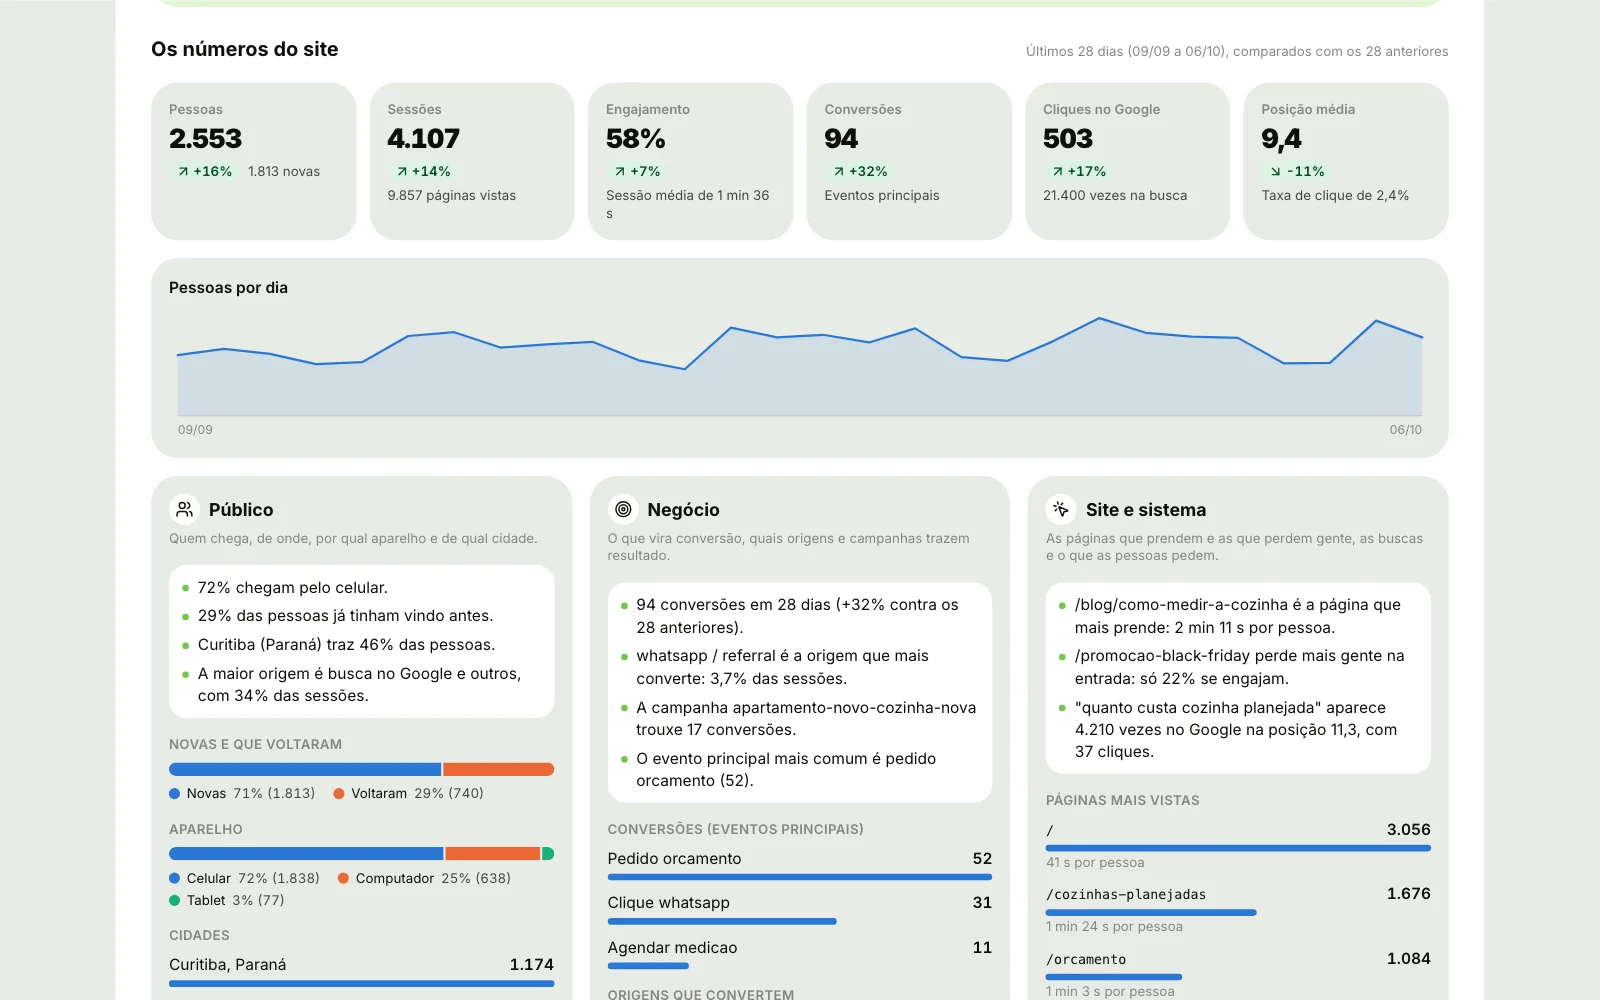
Task: Click the orange Voltaram legend dot
Action: [x=339, y=794]
